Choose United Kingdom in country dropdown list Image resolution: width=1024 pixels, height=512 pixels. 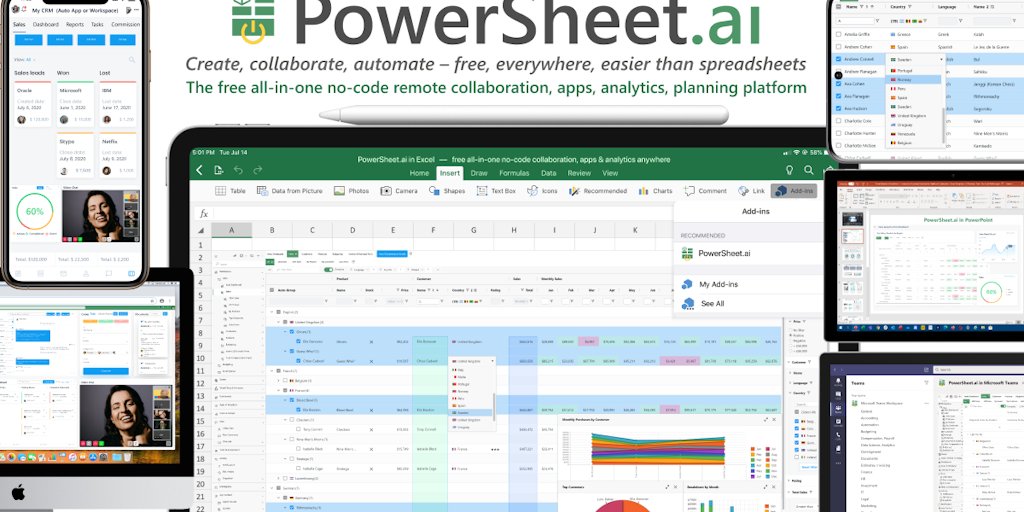pos(913,116)
